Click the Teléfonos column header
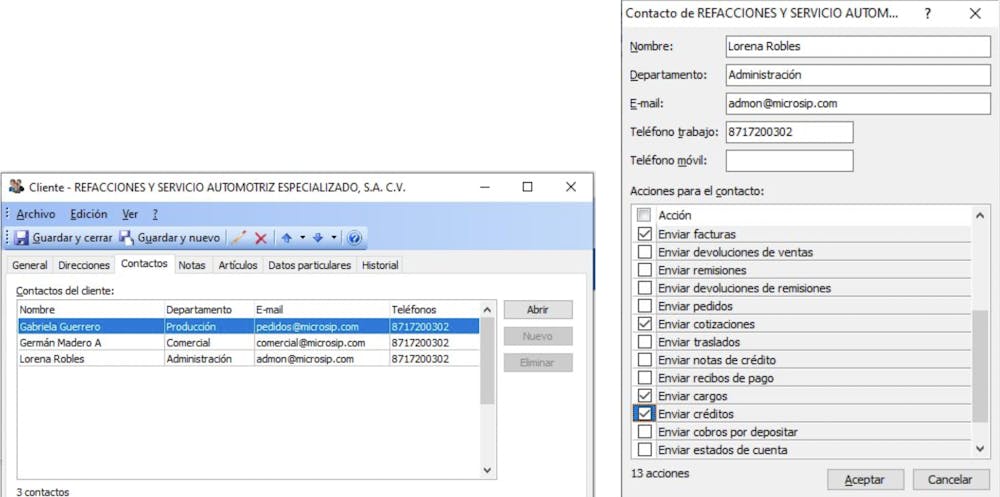The height and width of the screenshot is (497, 1000). [434, 309]
